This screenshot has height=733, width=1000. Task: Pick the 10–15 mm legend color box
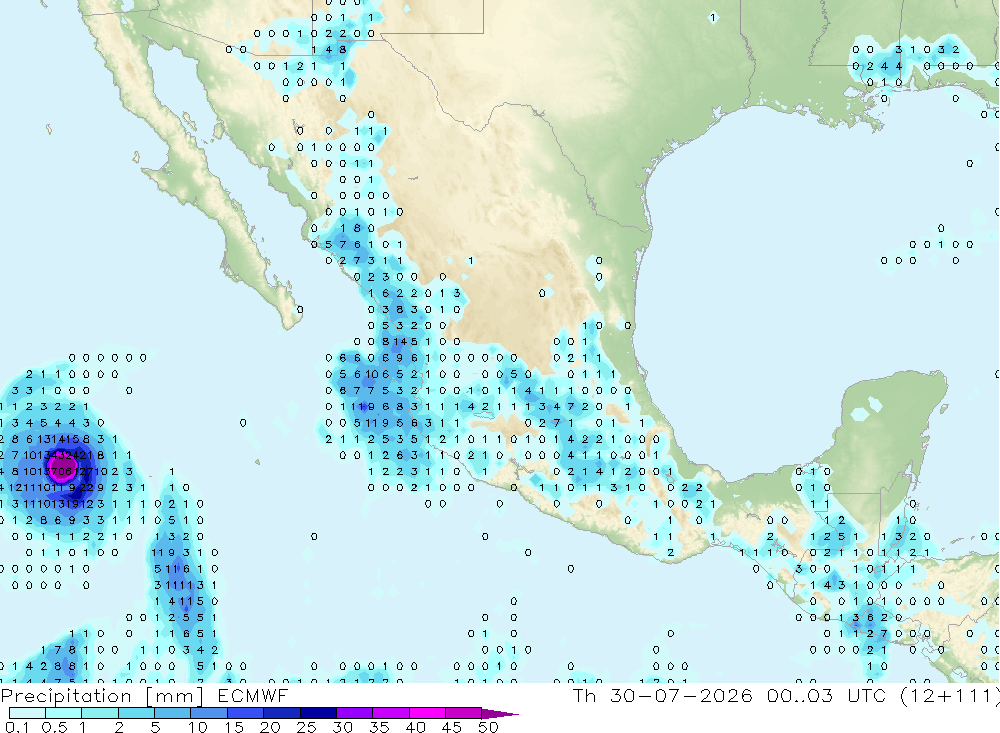pyautogui.click(x=209, y=713)
